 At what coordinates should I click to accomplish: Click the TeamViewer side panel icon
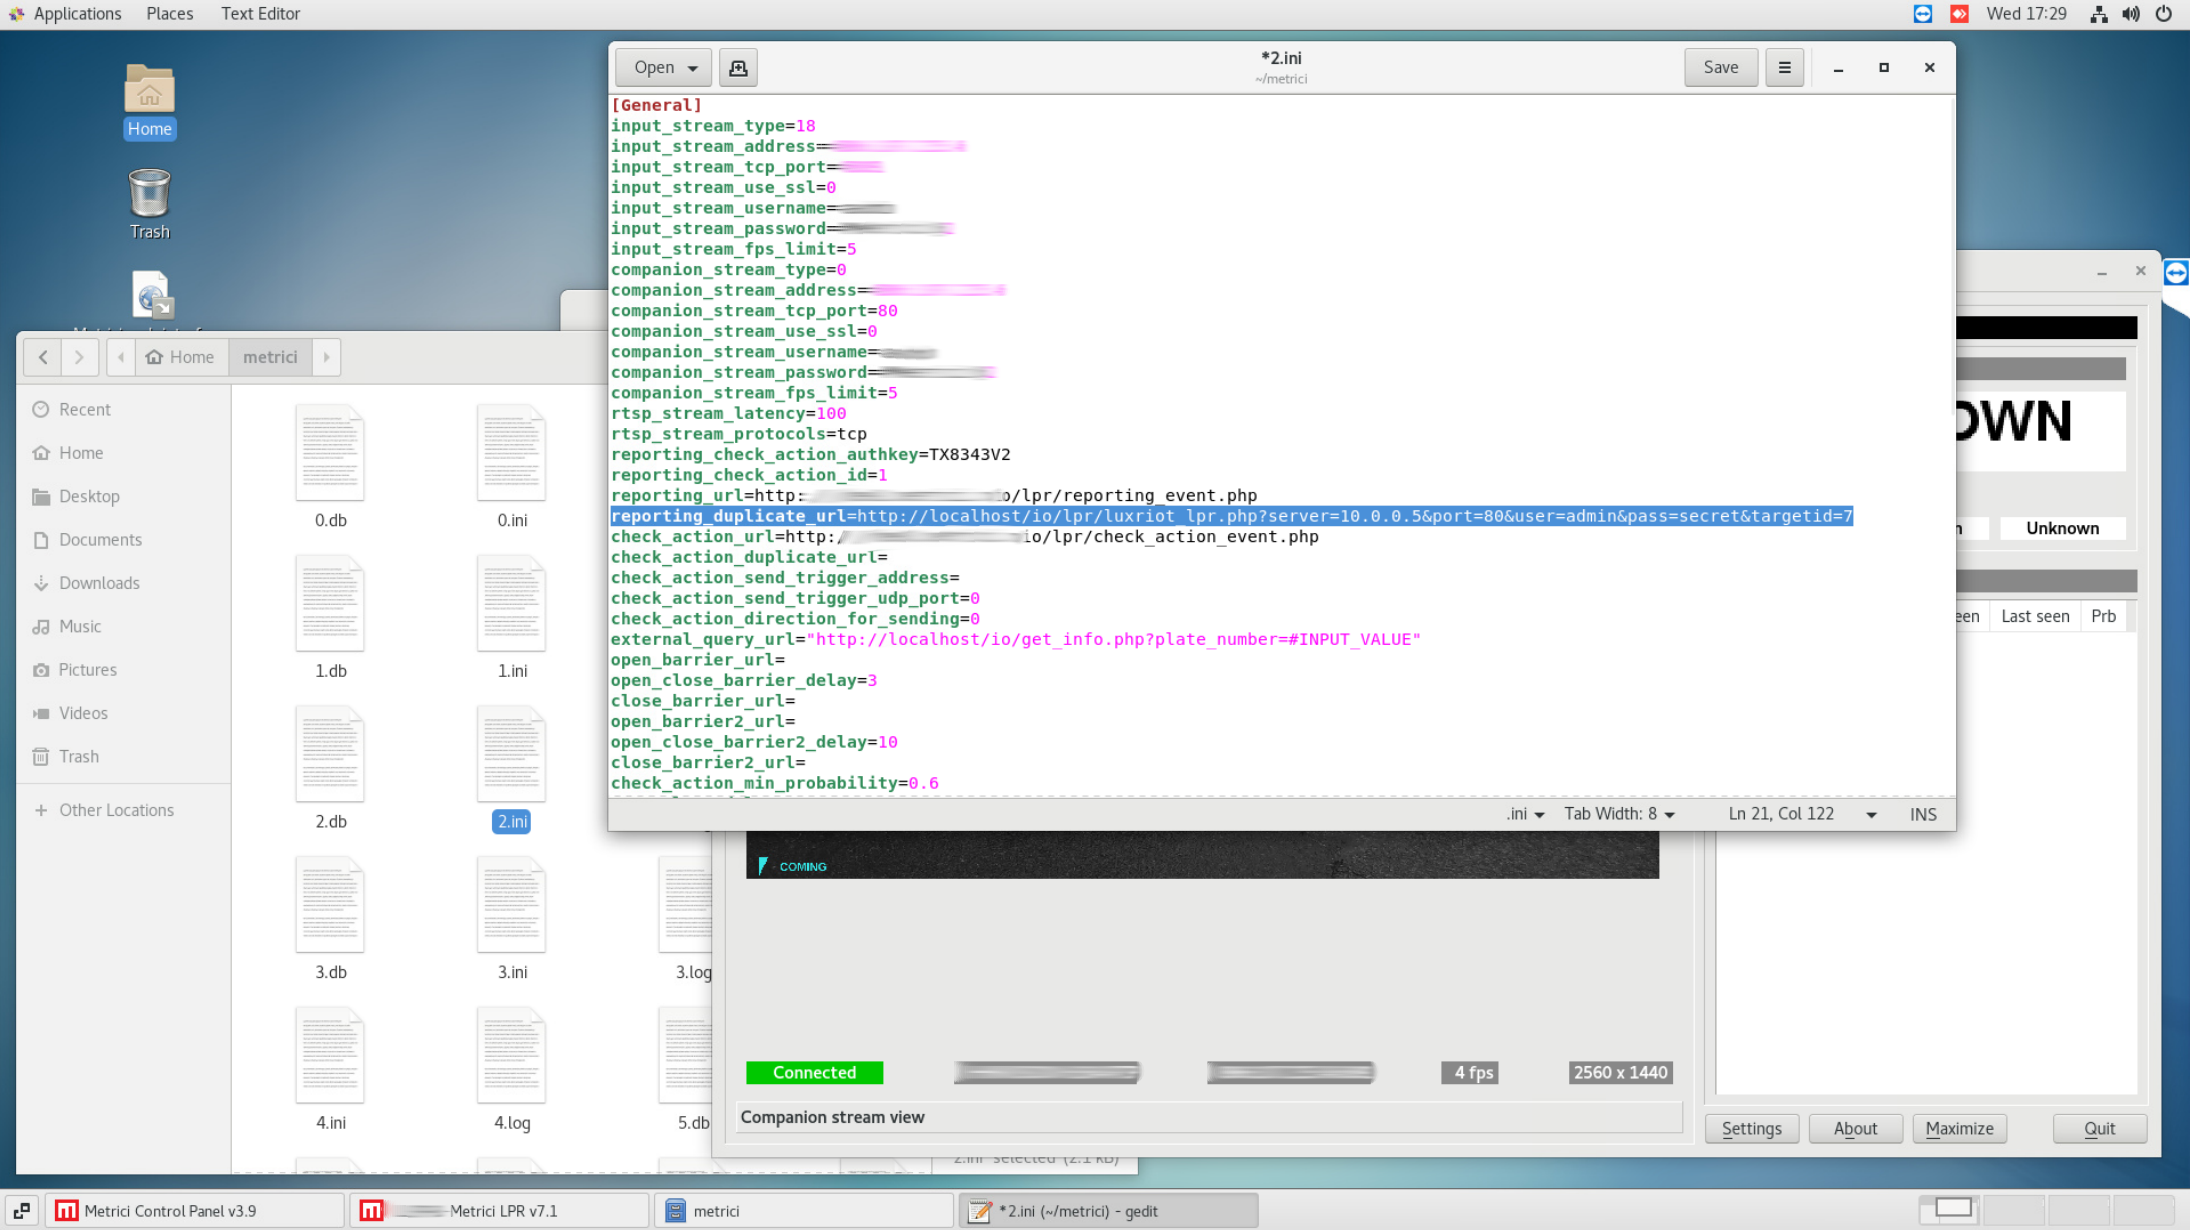2176,273
